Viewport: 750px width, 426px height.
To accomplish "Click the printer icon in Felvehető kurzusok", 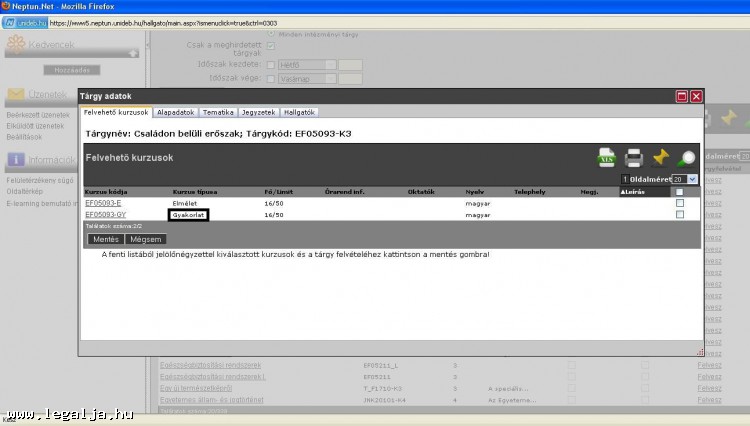I will tap(633, 157).
